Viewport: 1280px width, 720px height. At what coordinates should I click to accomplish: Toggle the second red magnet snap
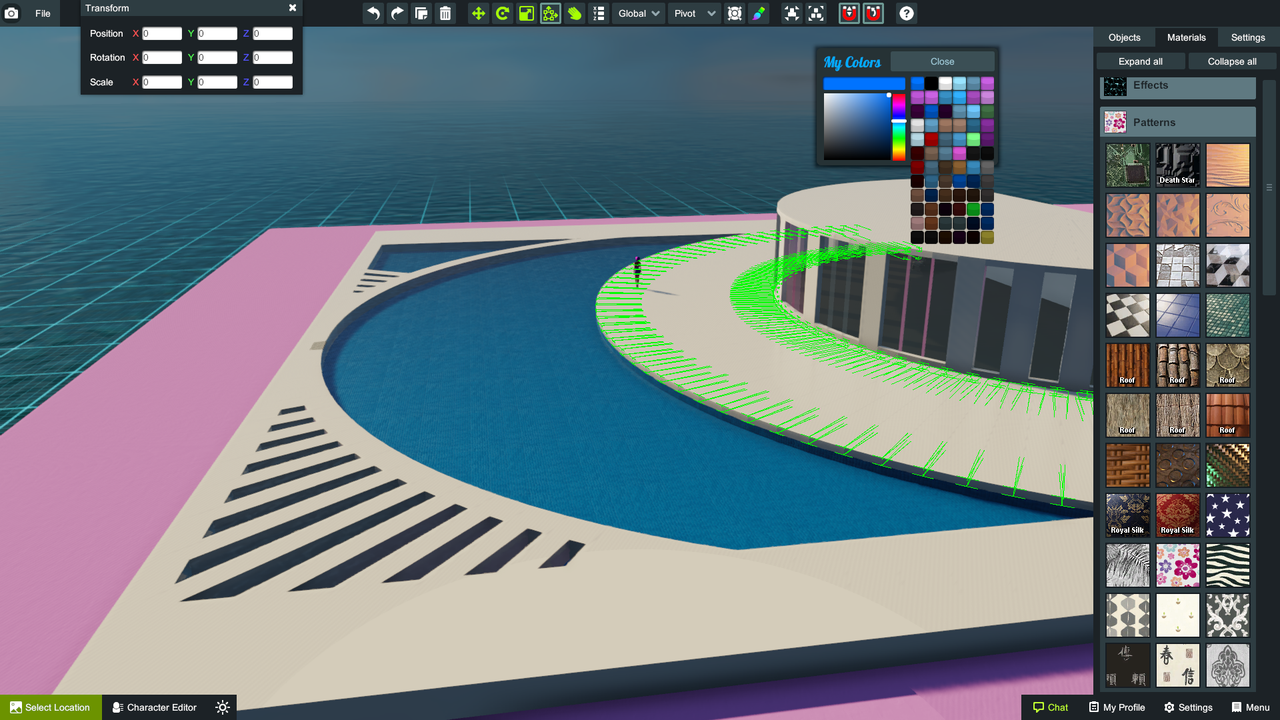pyautogui.click(x=873, y=14)
